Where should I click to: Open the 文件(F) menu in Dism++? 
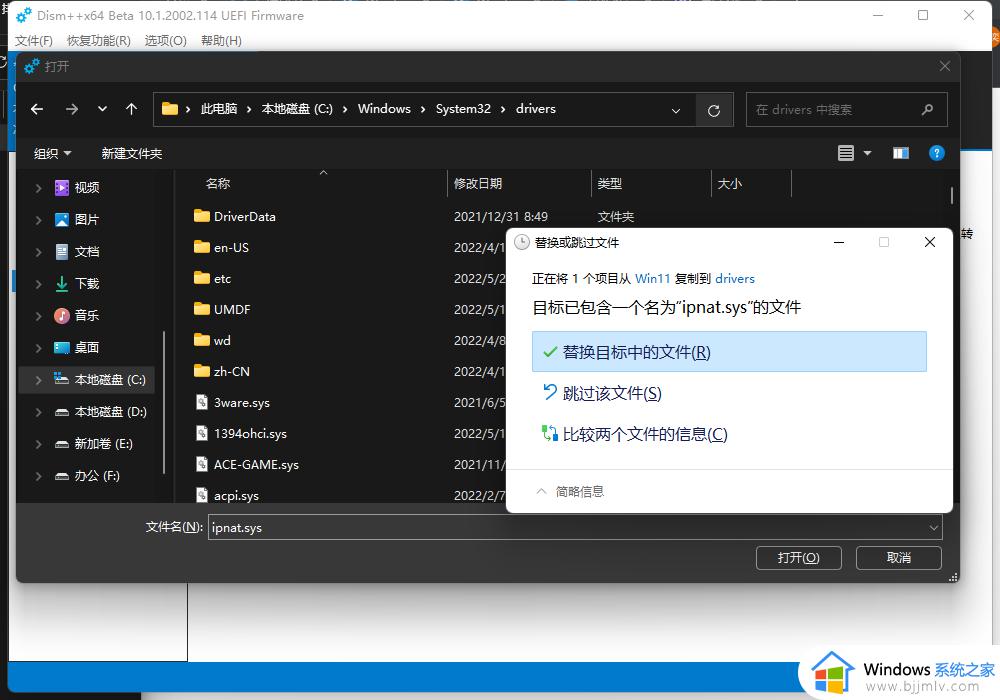tap(34, 41)
